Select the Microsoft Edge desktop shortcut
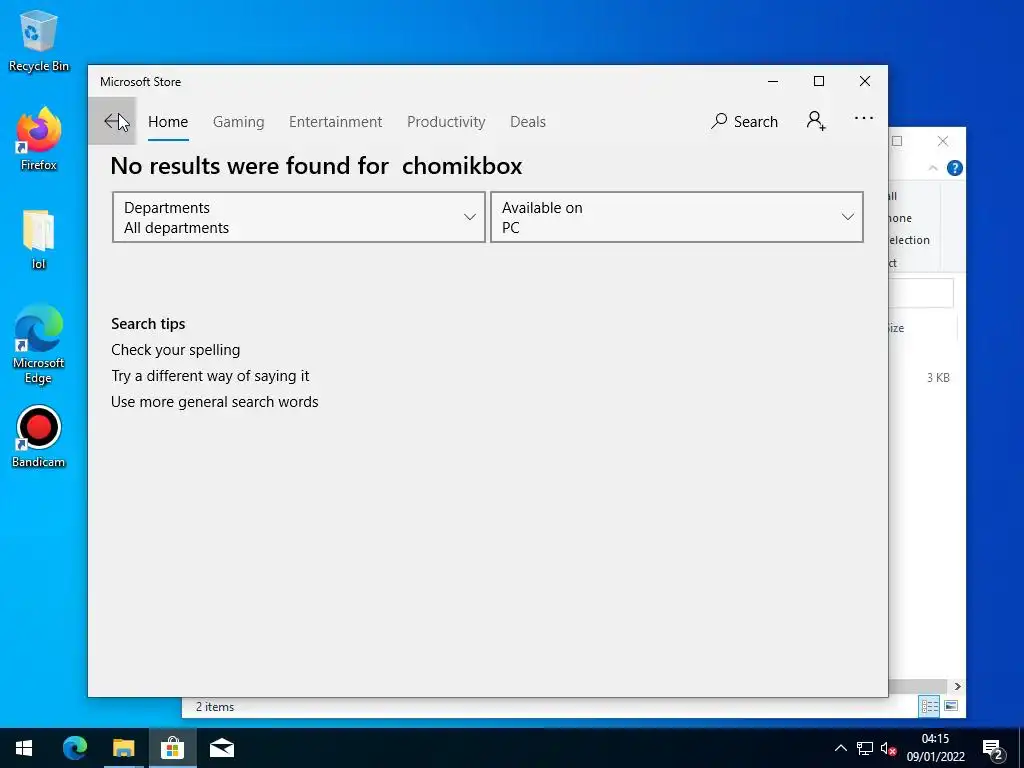The image size is (1024, 768). click(x=39, y=345)
